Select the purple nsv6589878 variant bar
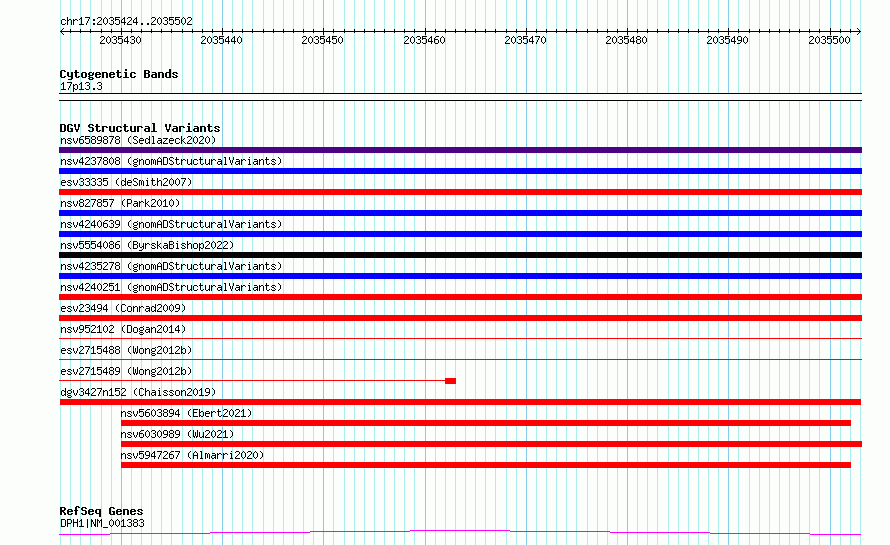Screen dimensions: 890x545 [x=460, y=150]
